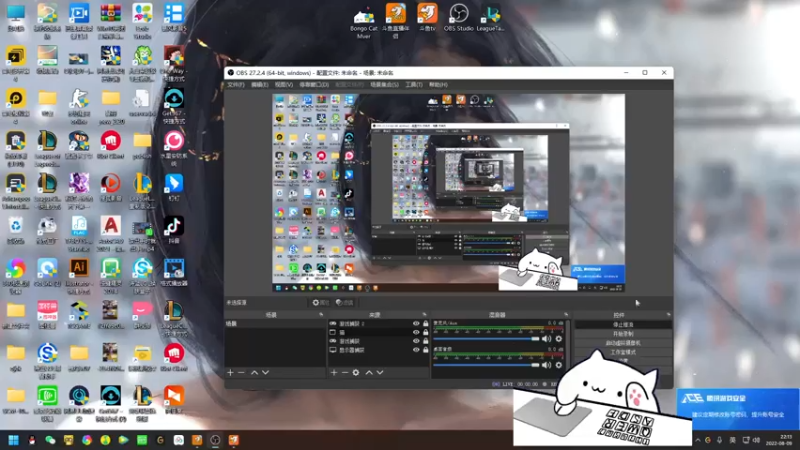
Task: Open the 文件(F) menu
Action: (236, 85)
